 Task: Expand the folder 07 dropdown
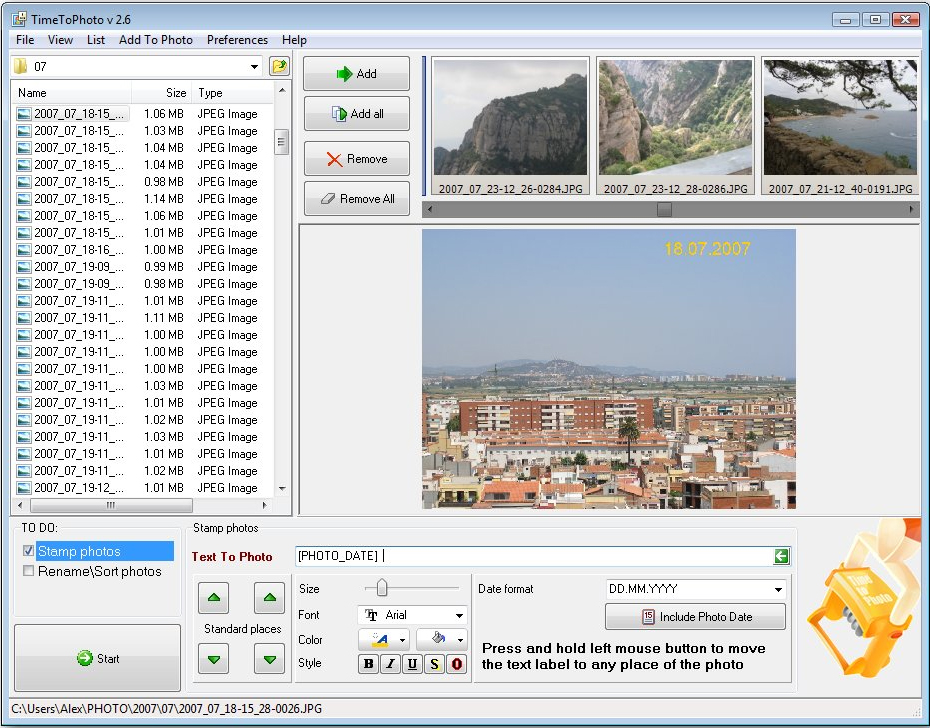tap(255, 67)
